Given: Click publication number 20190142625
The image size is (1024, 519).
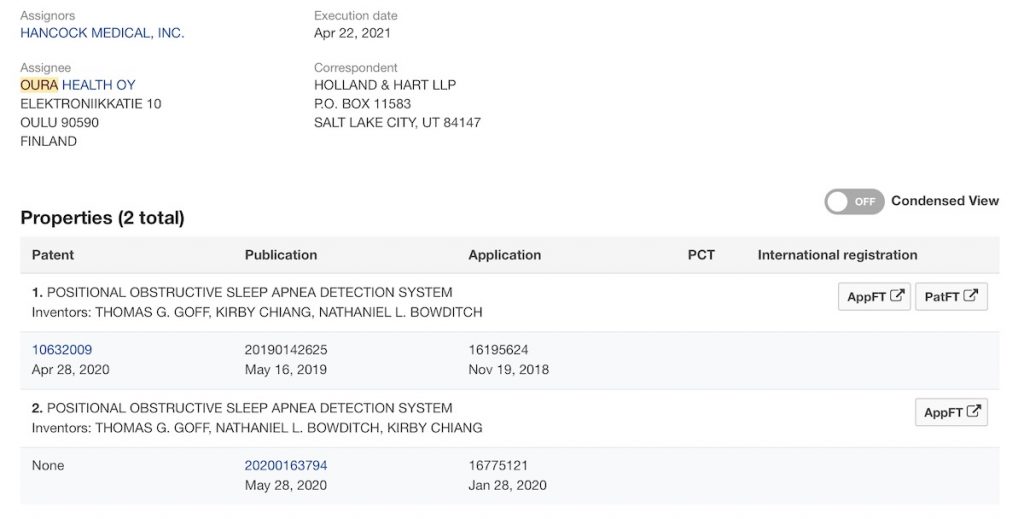Looking at the screenshot, I should [x=286, y=350].
